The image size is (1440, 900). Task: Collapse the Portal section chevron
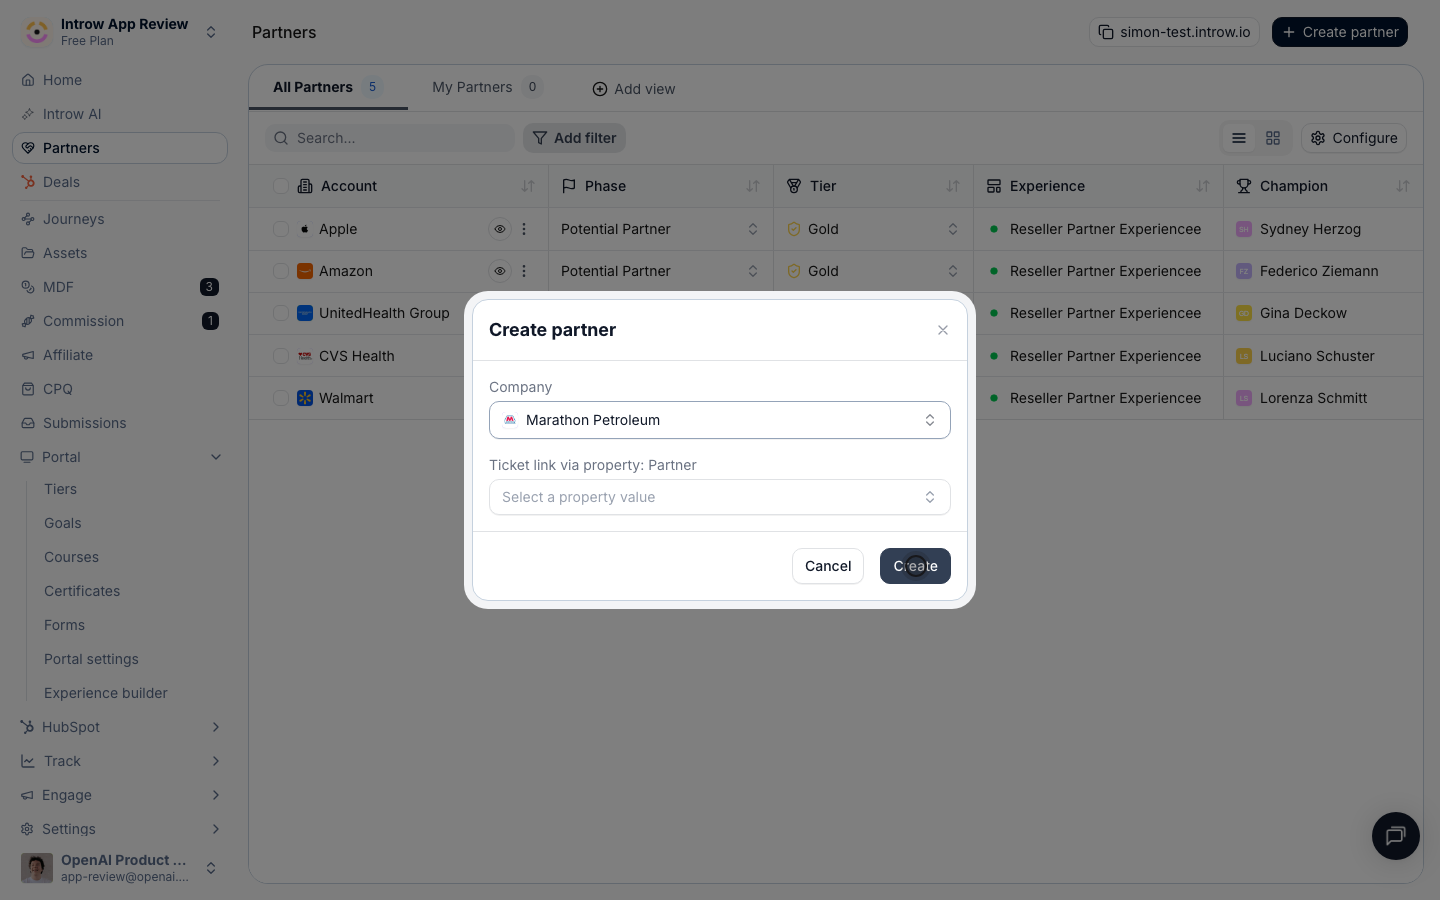click(x=216, y=457)
